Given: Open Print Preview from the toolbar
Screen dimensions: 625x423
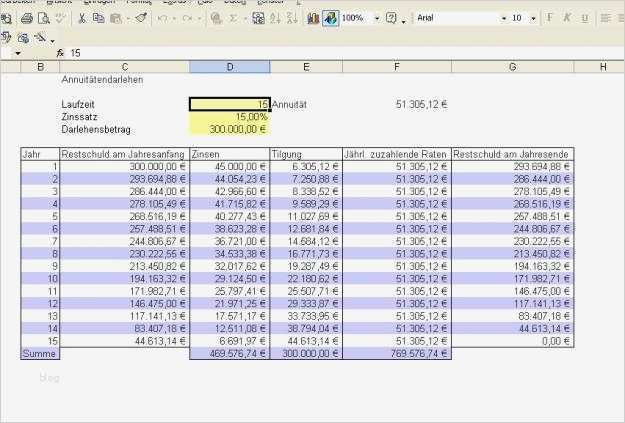Looking at the screenshot, I should (x=43, y=18).
